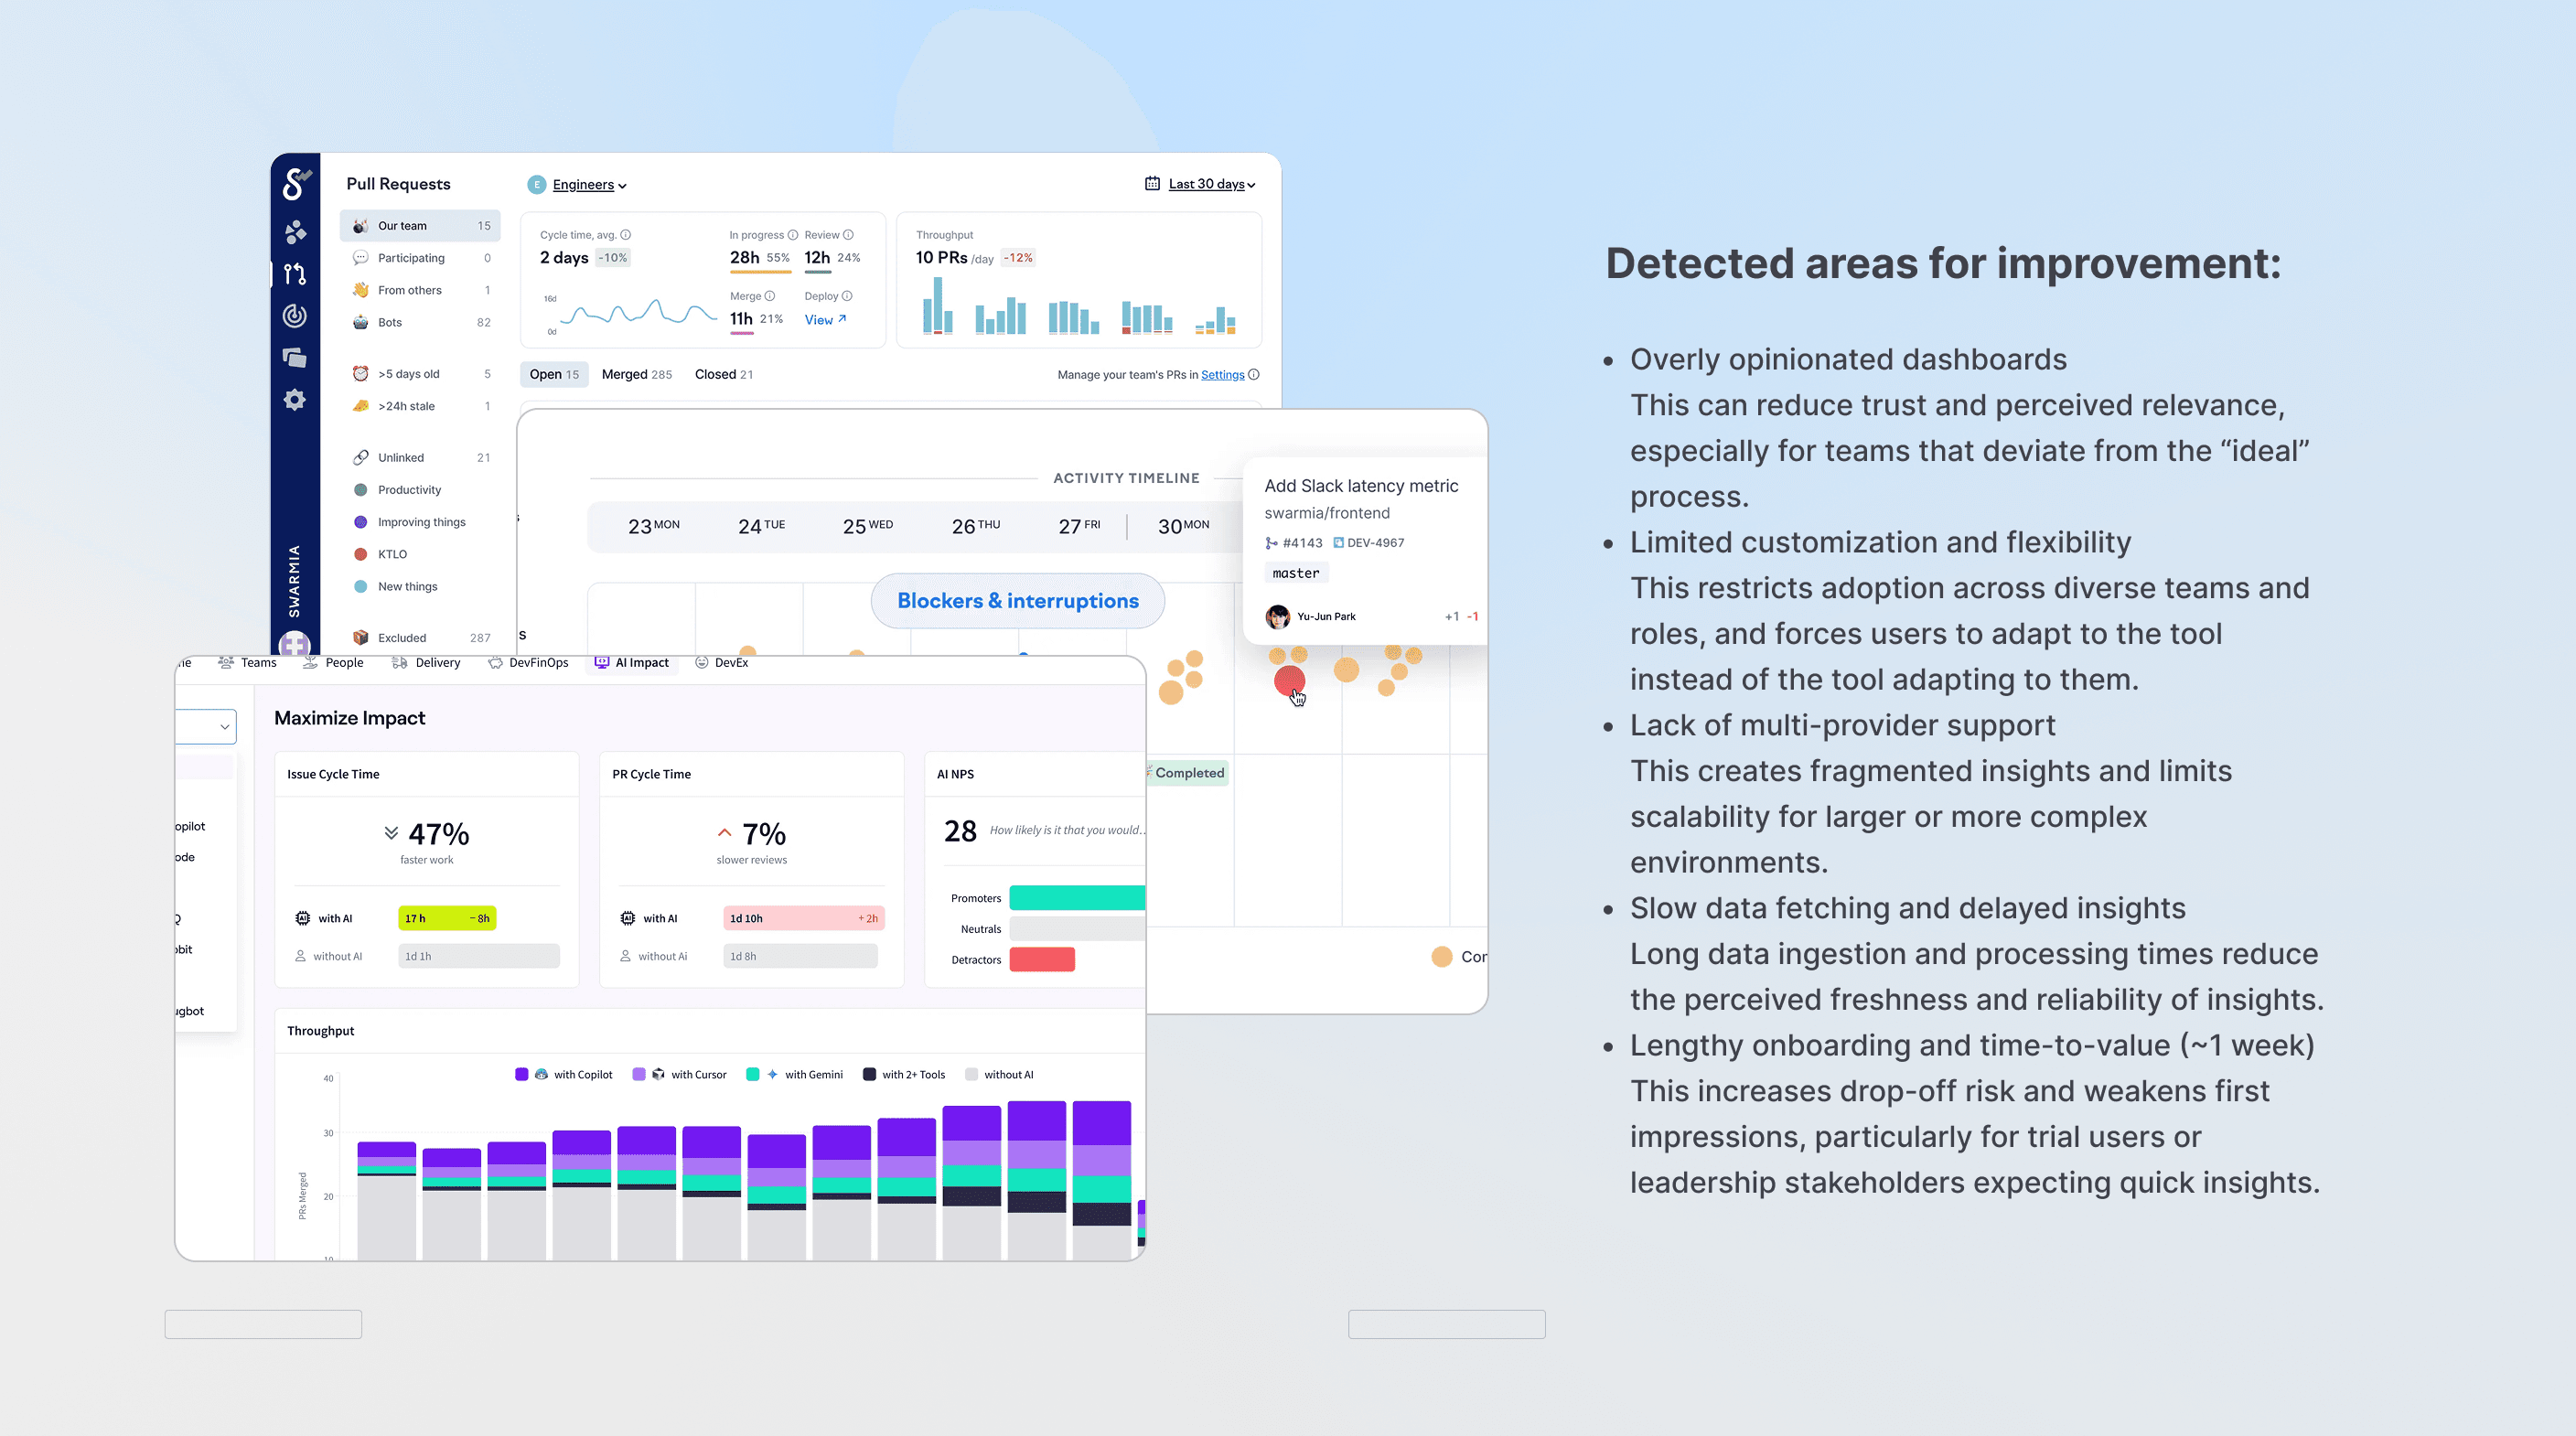This screenshot has width=2576, height=1436.
Task: Expand the dropdown above Maximize Impact sidebar
Action: (224, 727)
